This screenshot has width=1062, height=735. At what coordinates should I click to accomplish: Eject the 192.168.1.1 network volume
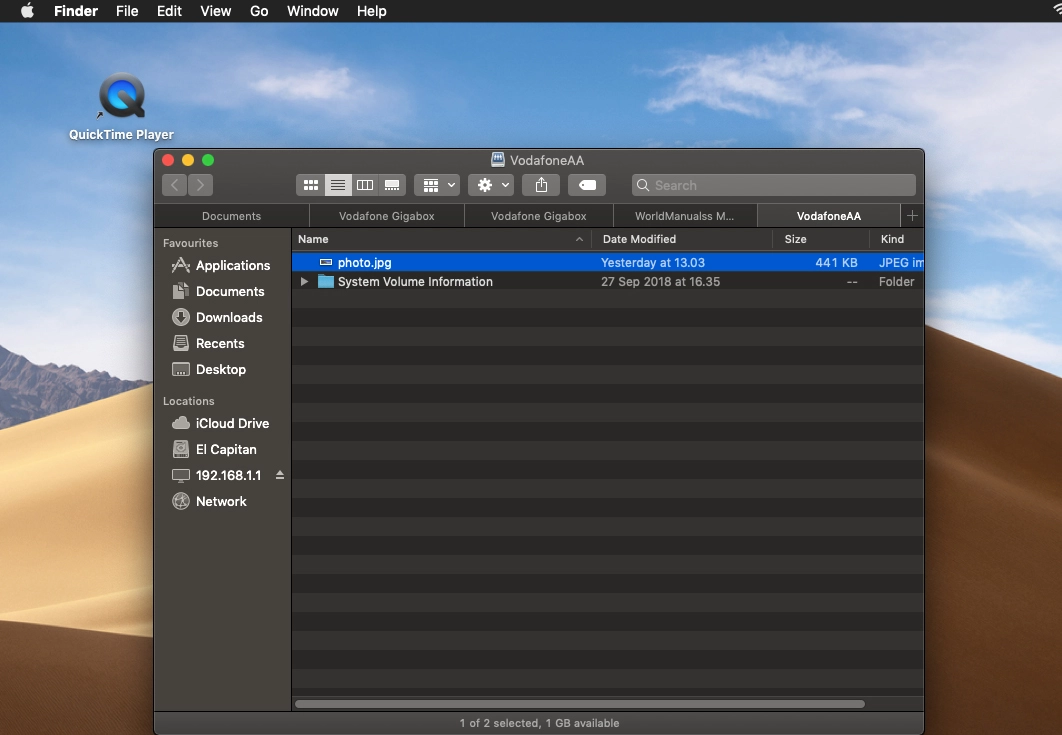280,475
